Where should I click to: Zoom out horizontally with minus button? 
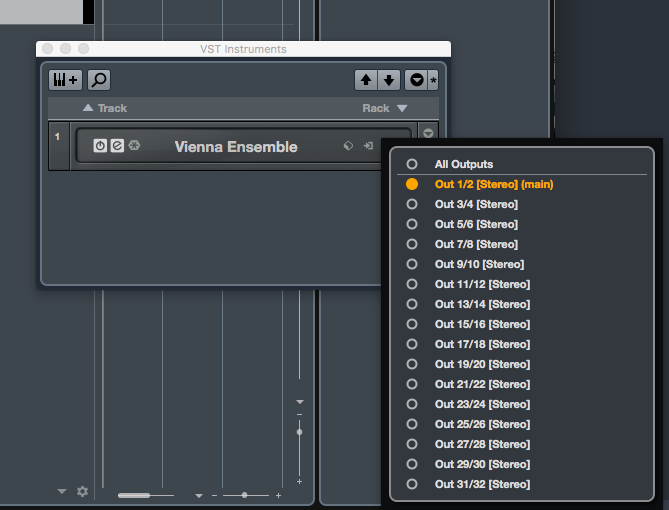click(214, 495)
